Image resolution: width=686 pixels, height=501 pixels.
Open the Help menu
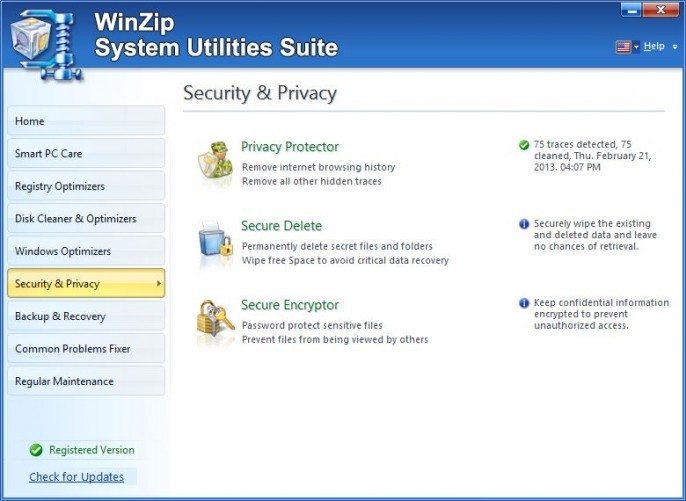click(x=654, y=46)
